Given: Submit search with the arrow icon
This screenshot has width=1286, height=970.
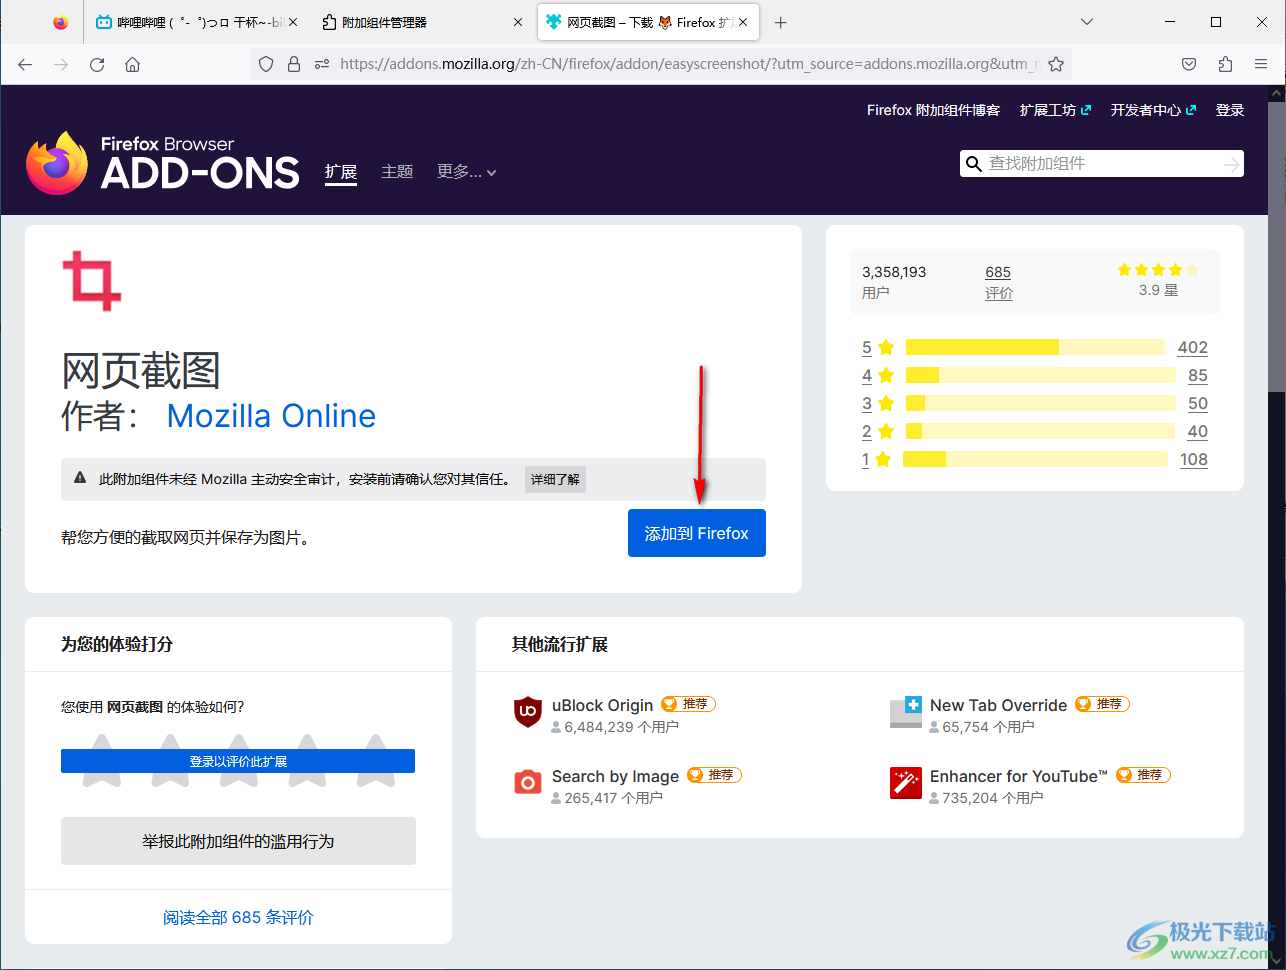Looking at the screenshot, I should [1231, 164].
